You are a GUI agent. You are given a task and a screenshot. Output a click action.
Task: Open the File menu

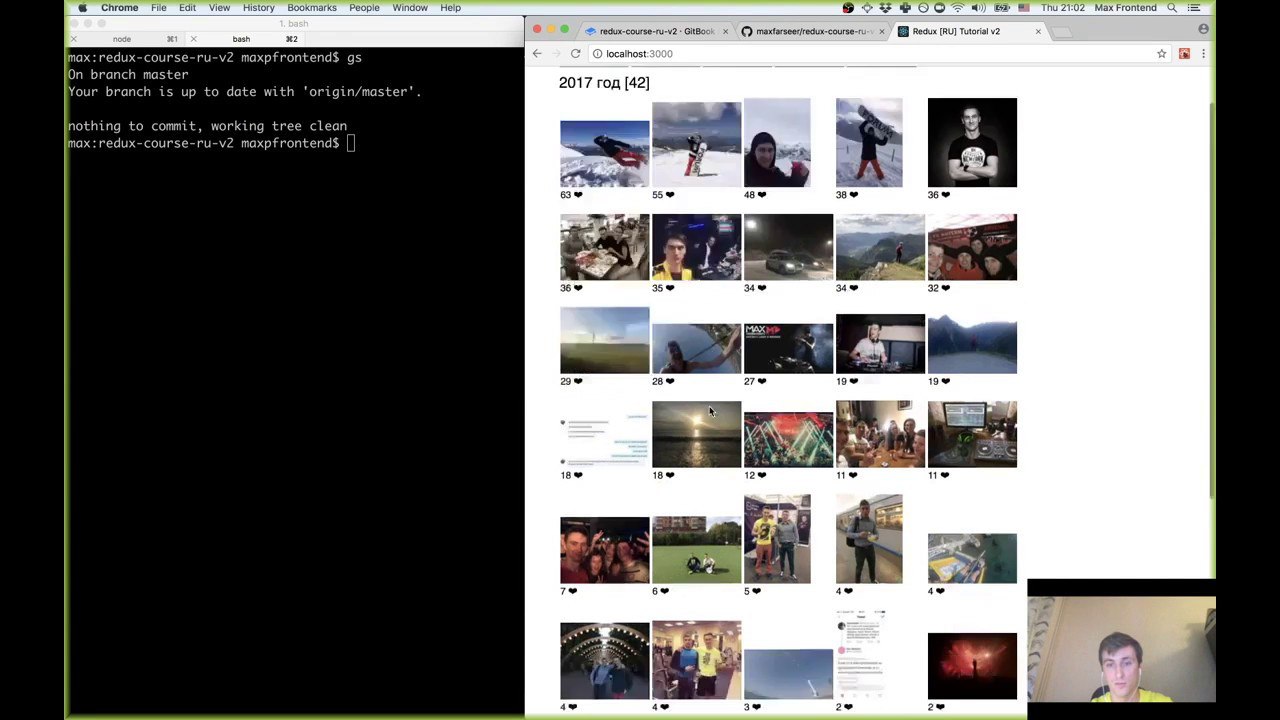159,8
